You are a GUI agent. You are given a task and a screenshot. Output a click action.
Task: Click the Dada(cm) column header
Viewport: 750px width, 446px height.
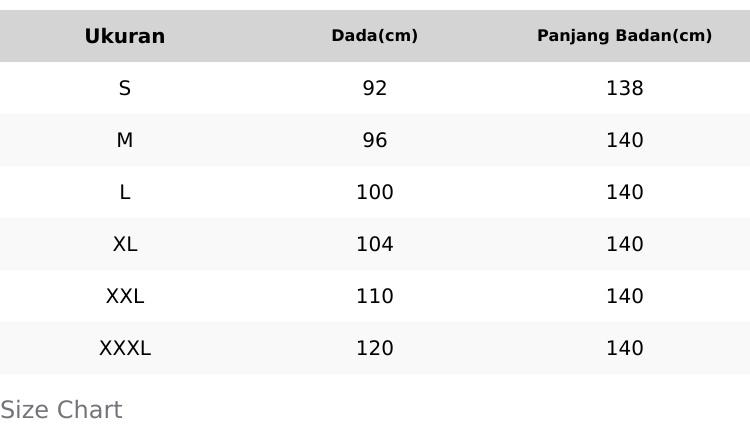[375, 36]
